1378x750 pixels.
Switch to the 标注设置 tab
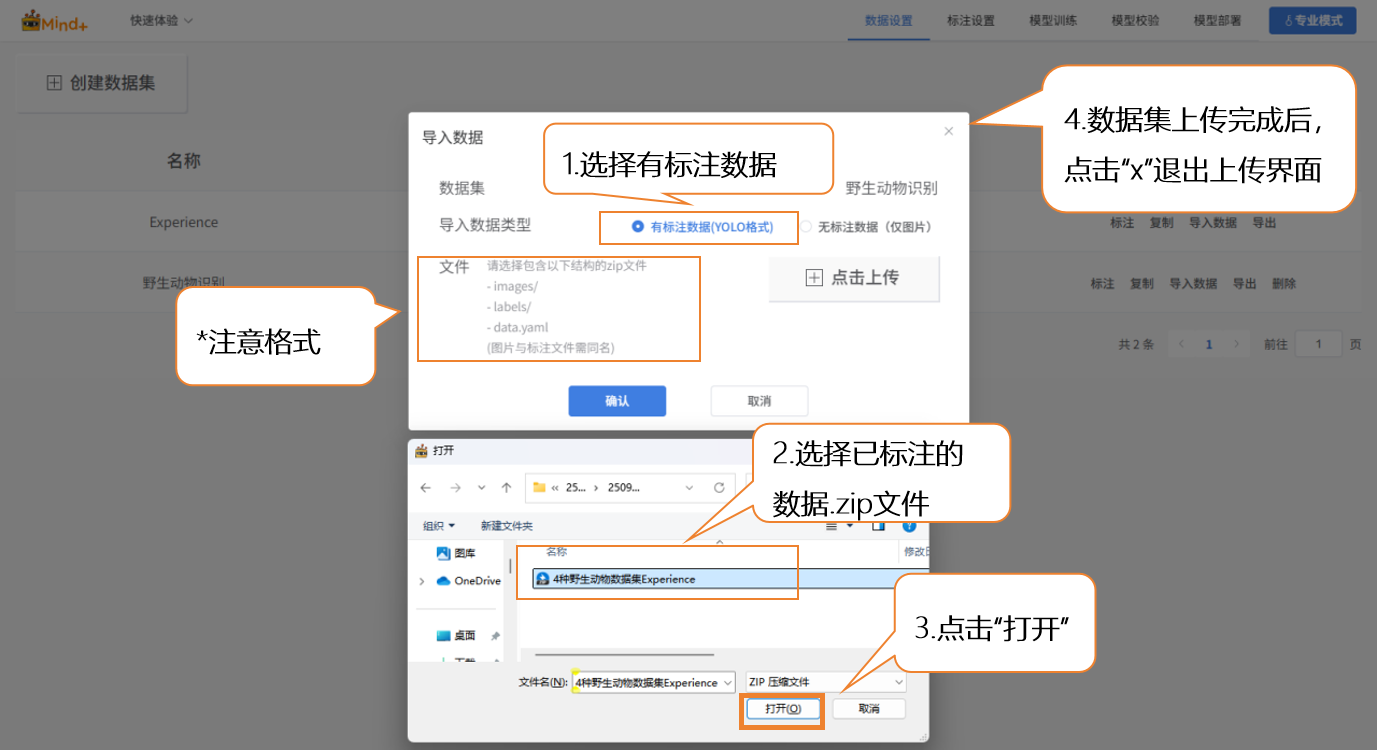(x=970, y=20)
